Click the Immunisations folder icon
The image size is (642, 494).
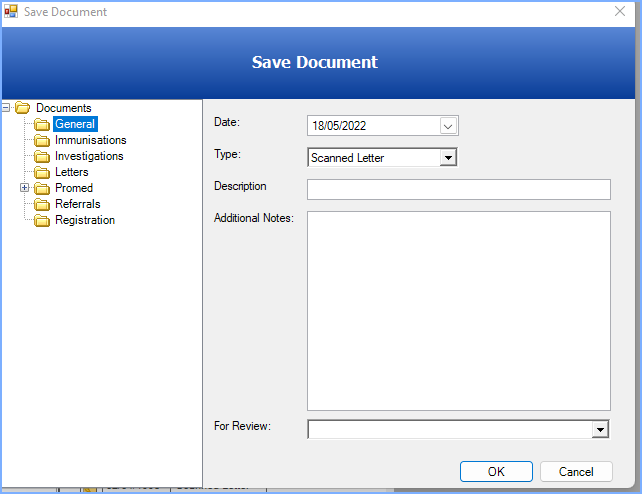tap(42, 140)
